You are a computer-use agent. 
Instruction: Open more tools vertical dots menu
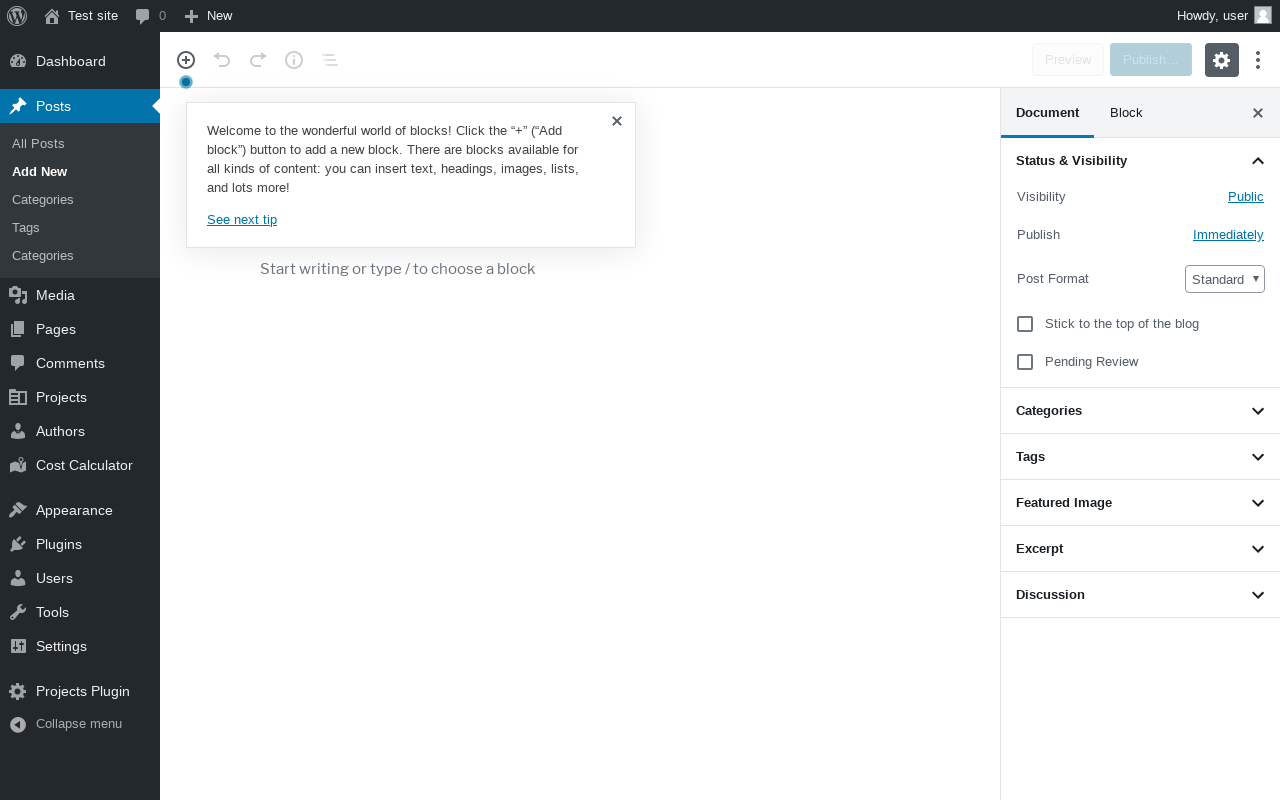point(1258,60)
